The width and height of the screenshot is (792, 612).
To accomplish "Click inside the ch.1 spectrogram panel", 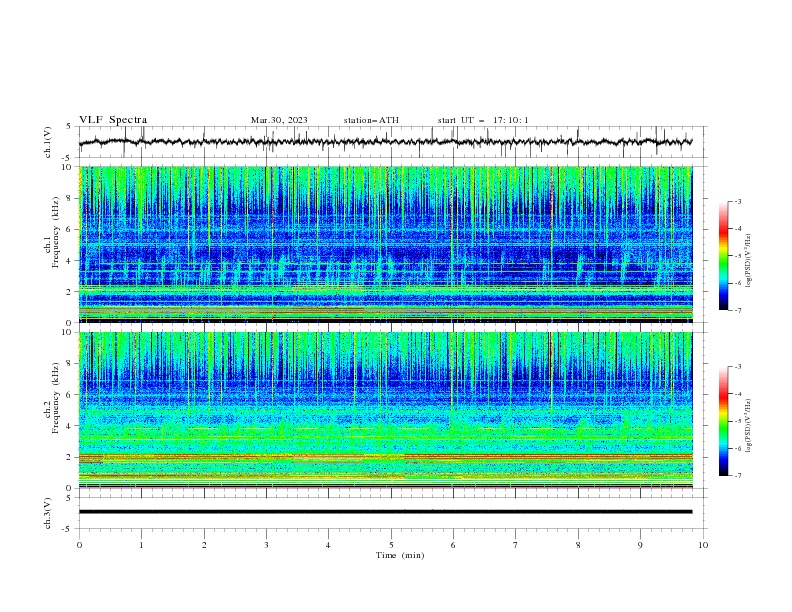I will pyautogui.click(x=385, y=244).
